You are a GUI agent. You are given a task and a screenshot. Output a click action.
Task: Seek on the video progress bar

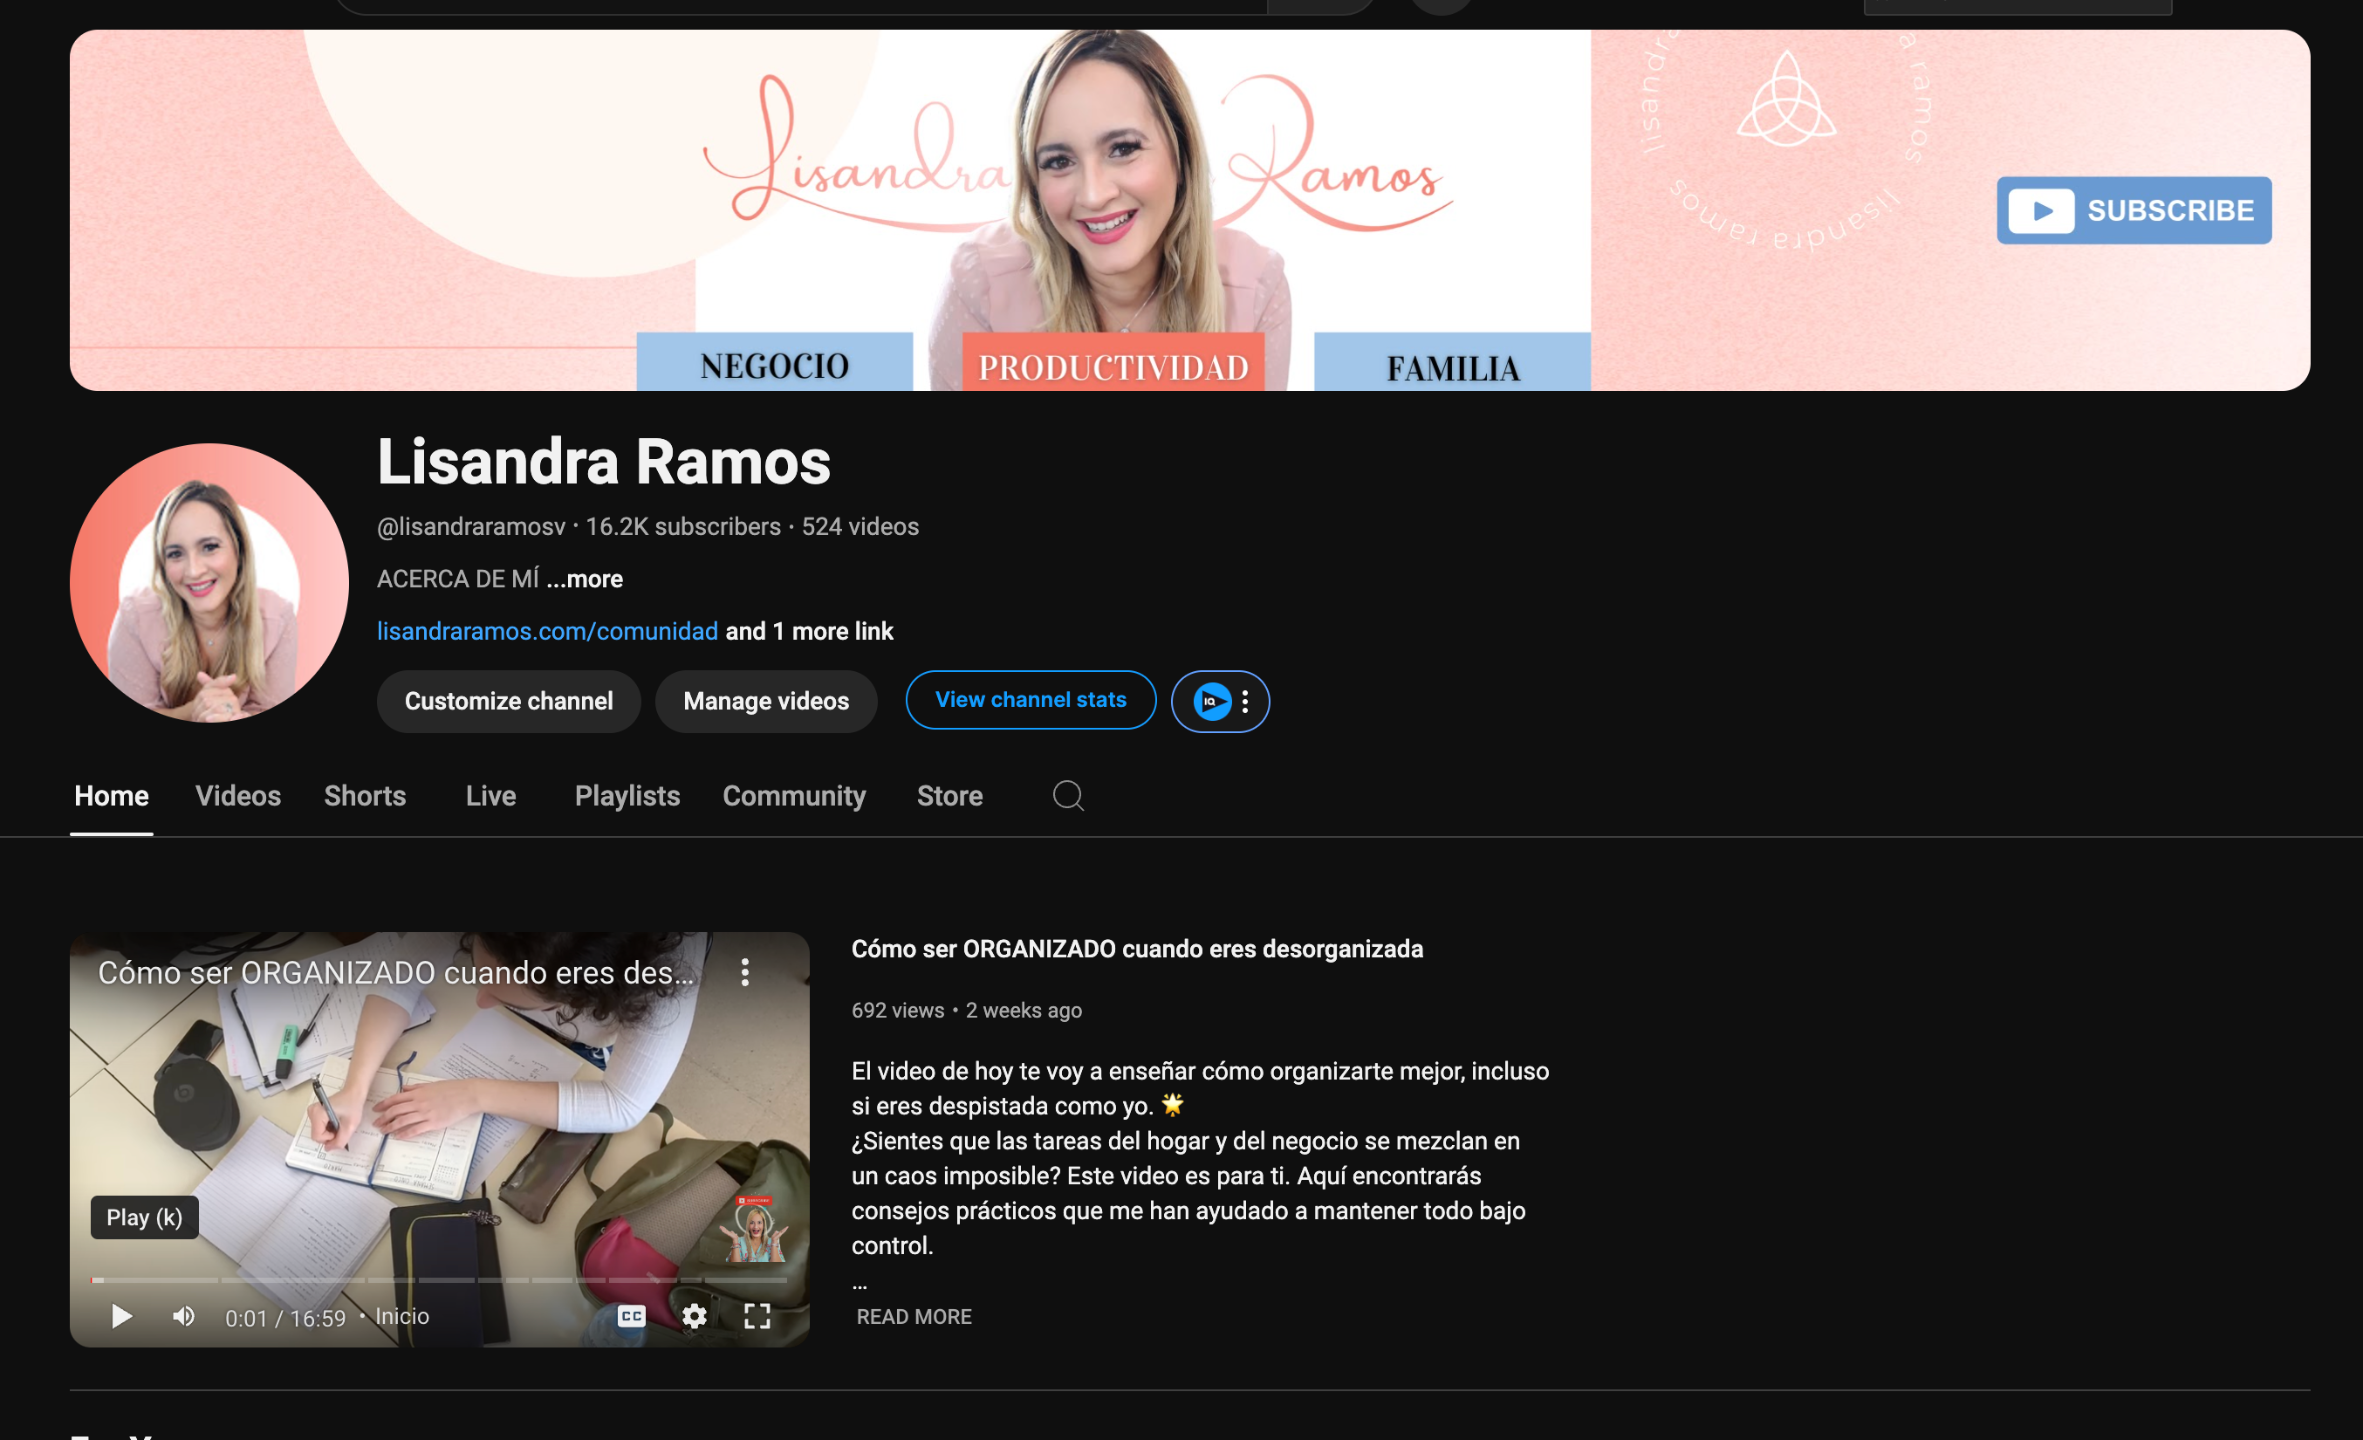click(440, 1280)
